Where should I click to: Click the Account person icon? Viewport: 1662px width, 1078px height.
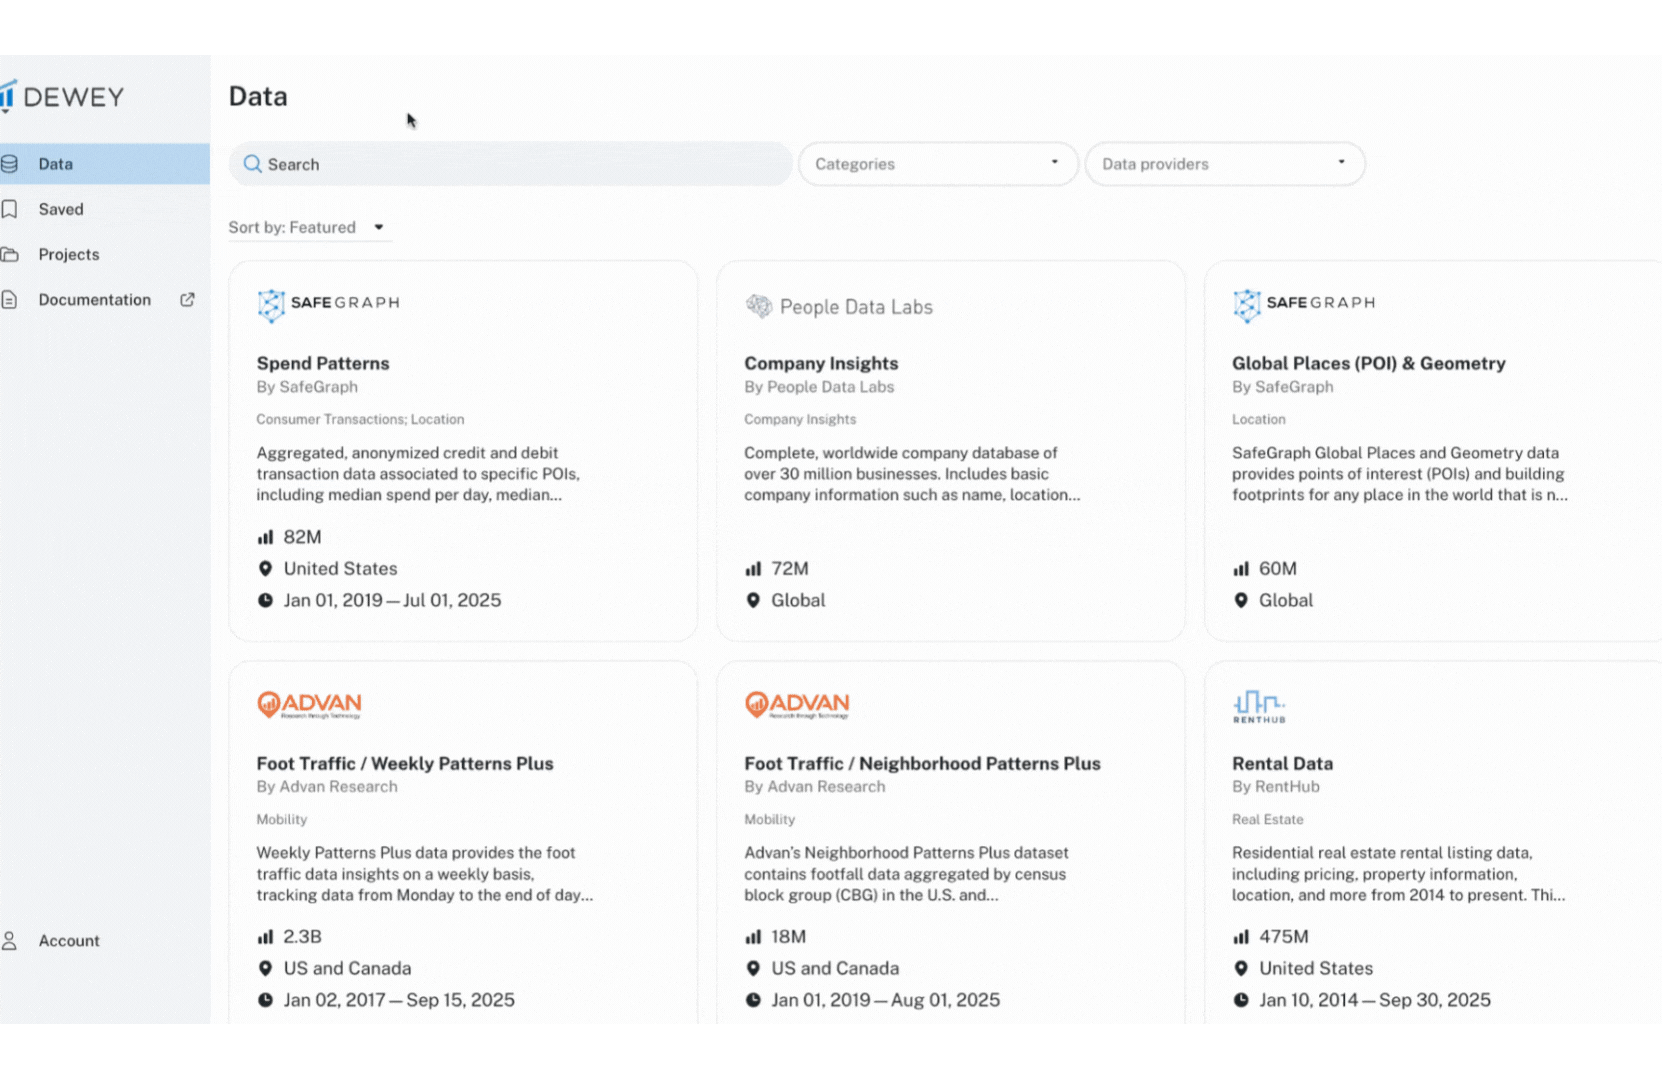pyautogui.click(x=10, y=941)
